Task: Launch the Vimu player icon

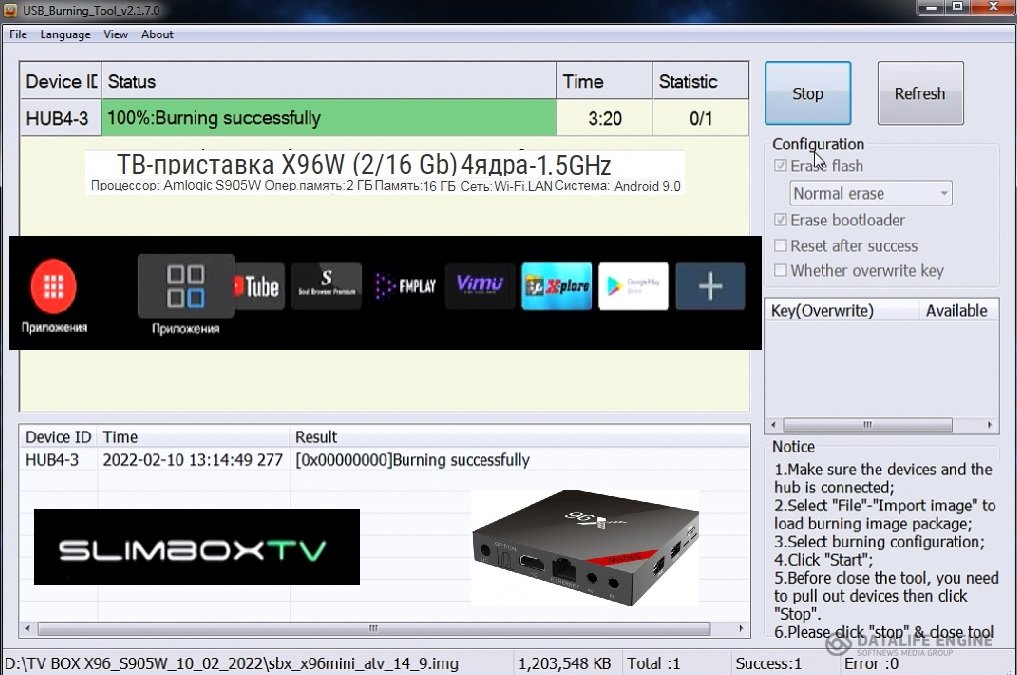Action: pyautogui.click(x=480, y=286)
